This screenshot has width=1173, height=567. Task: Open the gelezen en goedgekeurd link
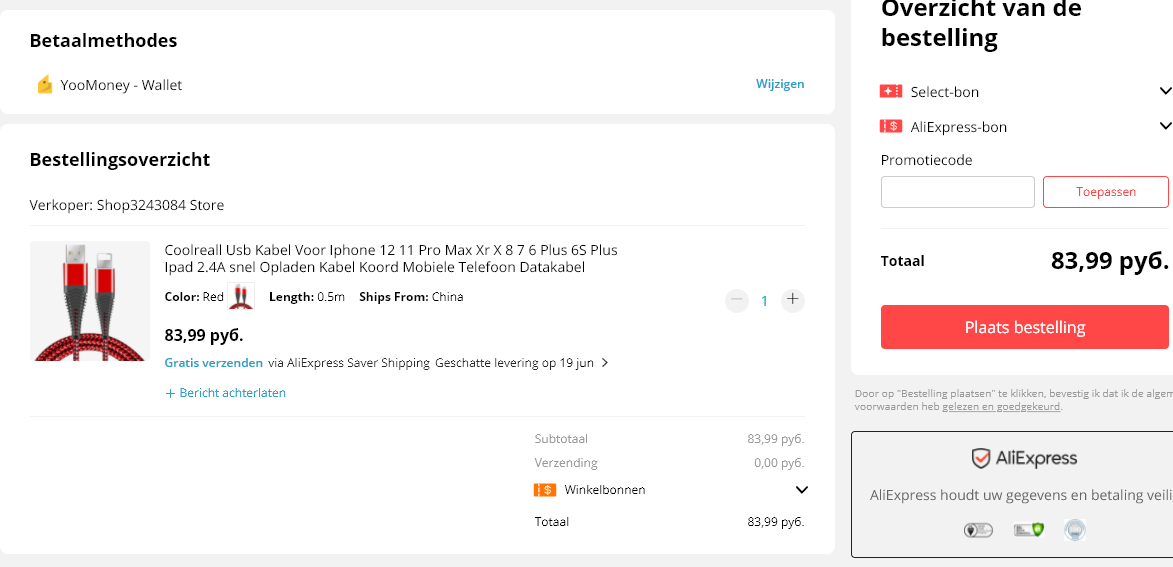1001,407
